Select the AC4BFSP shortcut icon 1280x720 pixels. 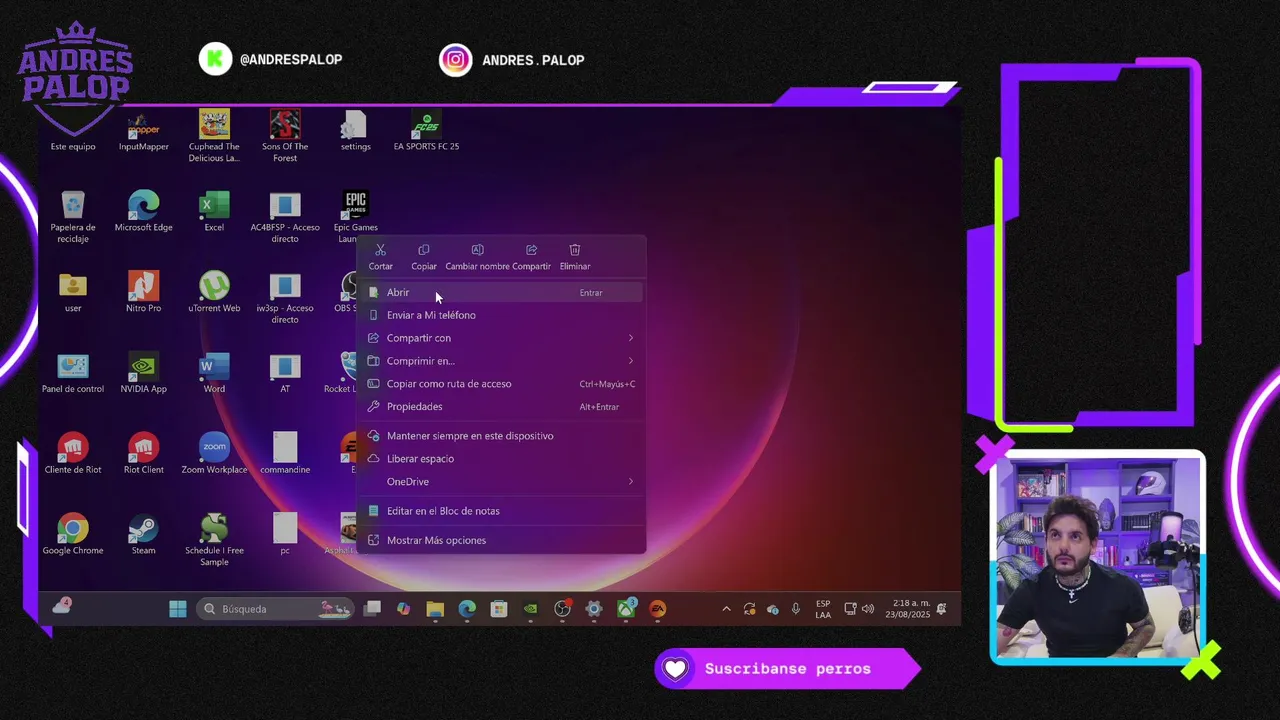pyautogui.click(x=285, y=217)
